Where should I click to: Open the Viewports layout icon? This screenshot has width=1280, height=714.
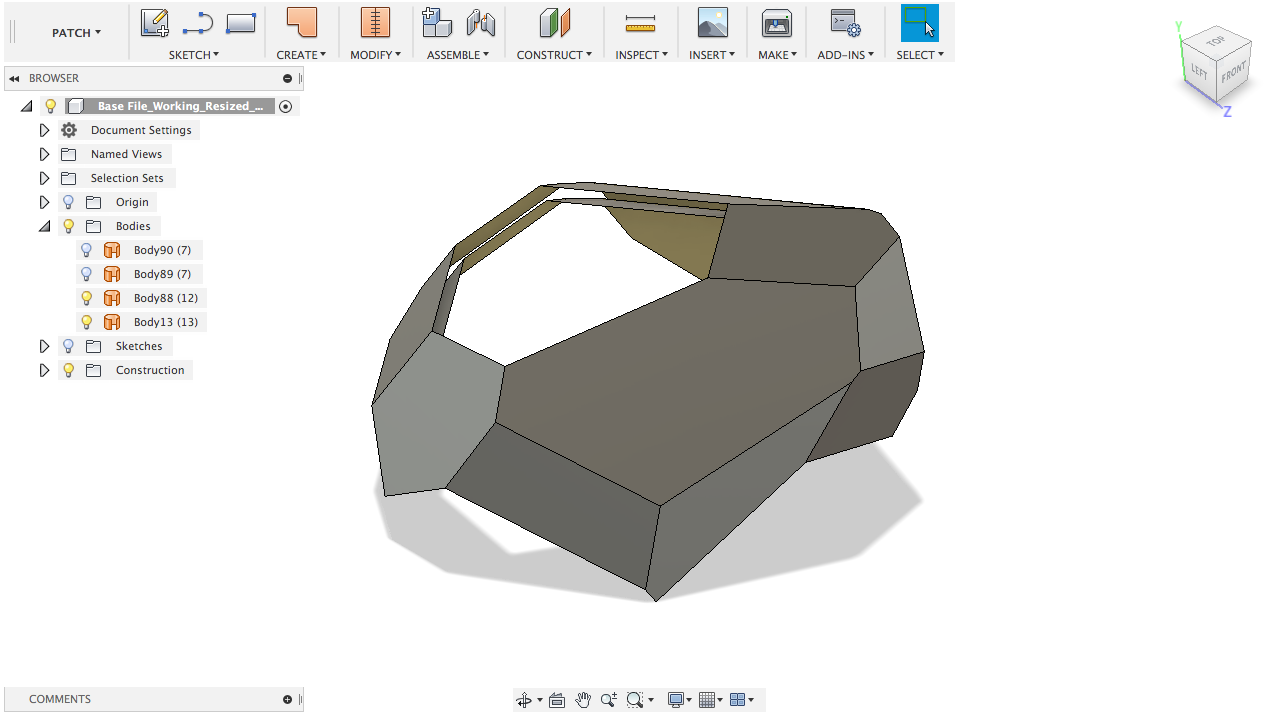tap(738, 700)
